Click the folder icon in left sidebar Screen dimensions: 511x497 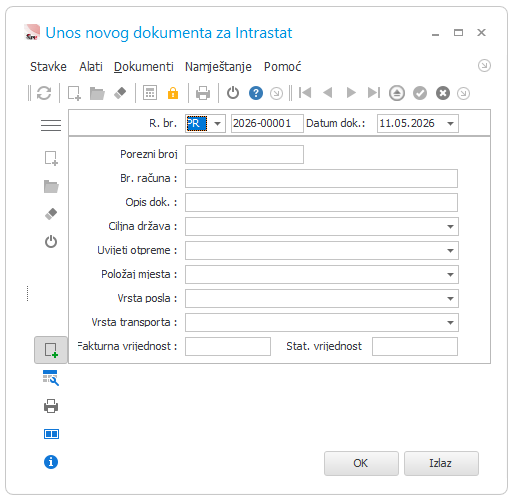51,186
